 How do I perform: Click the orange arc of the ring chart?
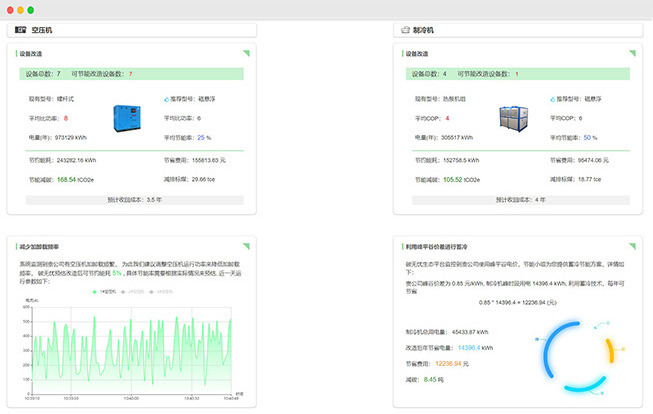[x=610, y=351]
